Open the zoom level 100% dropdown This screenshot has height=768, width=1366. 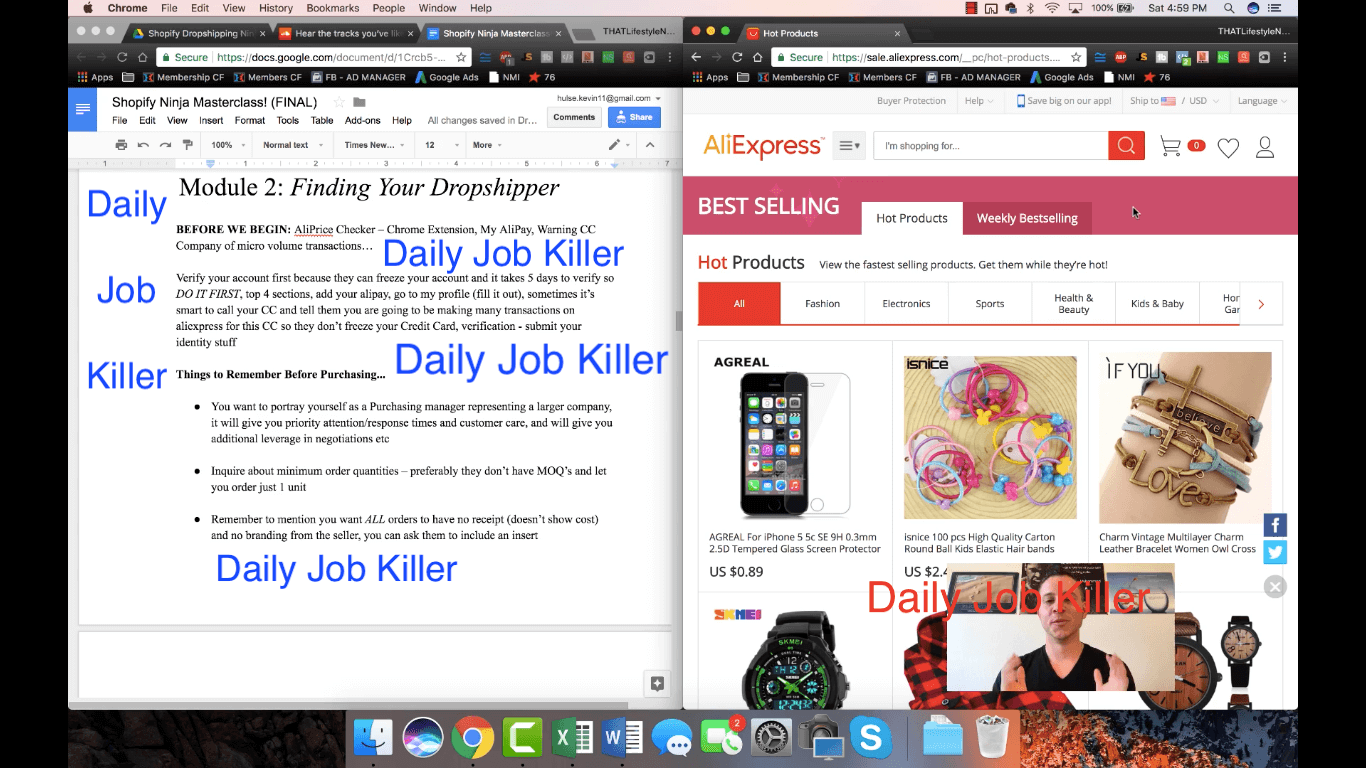(x=228, y=145)
